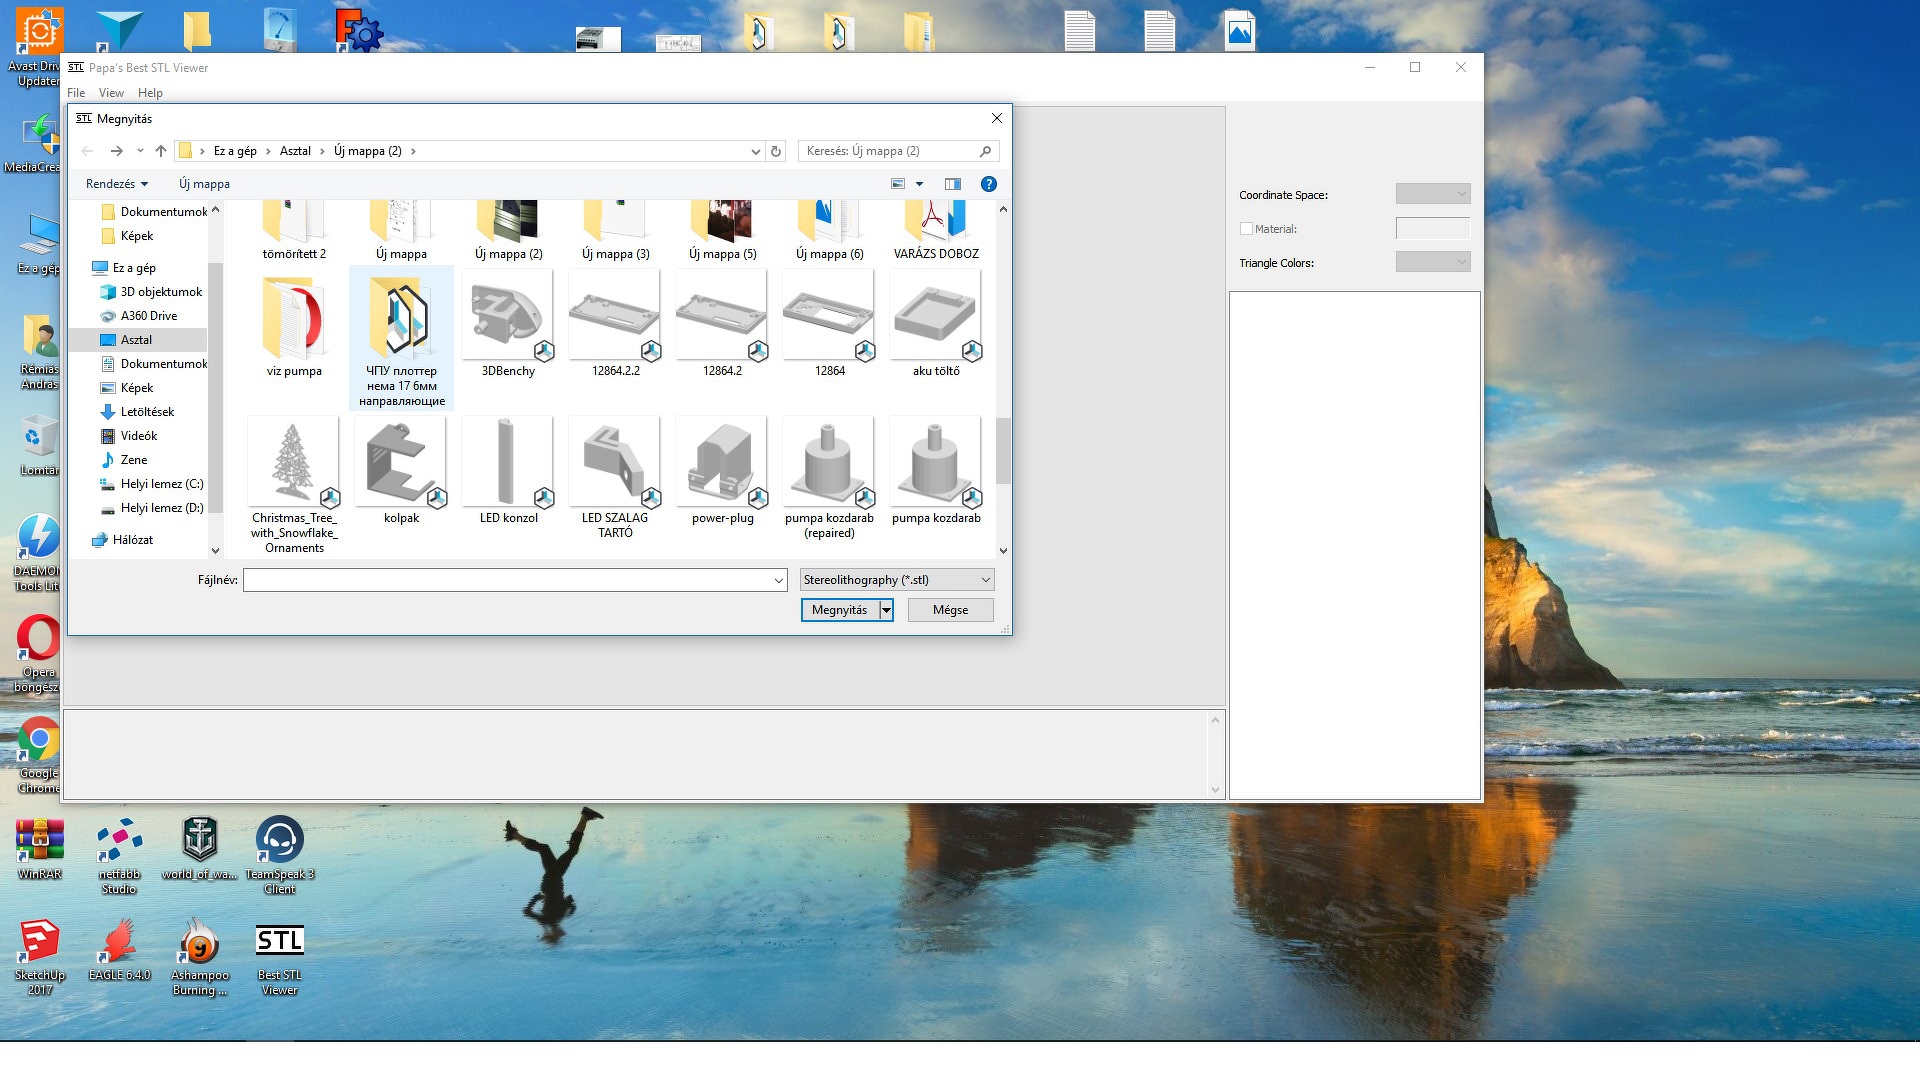Open the Triangle Colors dropdown
1920x1080 pixels.
[1432, 262]
